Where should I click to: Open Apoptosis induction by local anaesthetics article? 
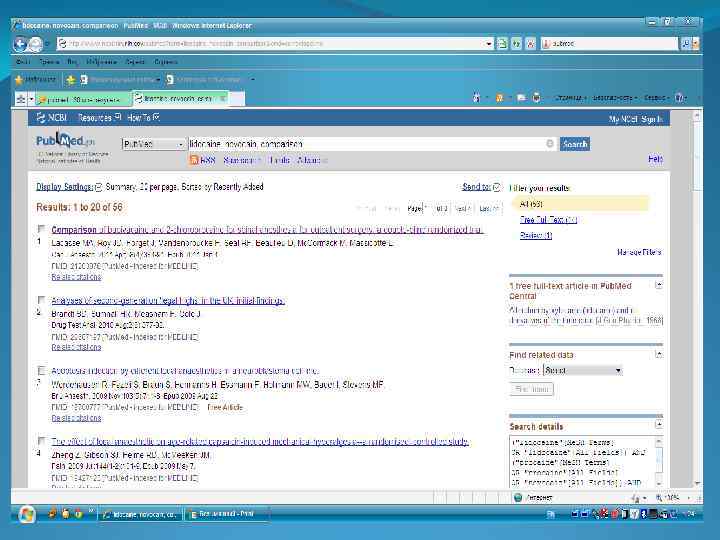pyautogui.click(x=185, y=371)
